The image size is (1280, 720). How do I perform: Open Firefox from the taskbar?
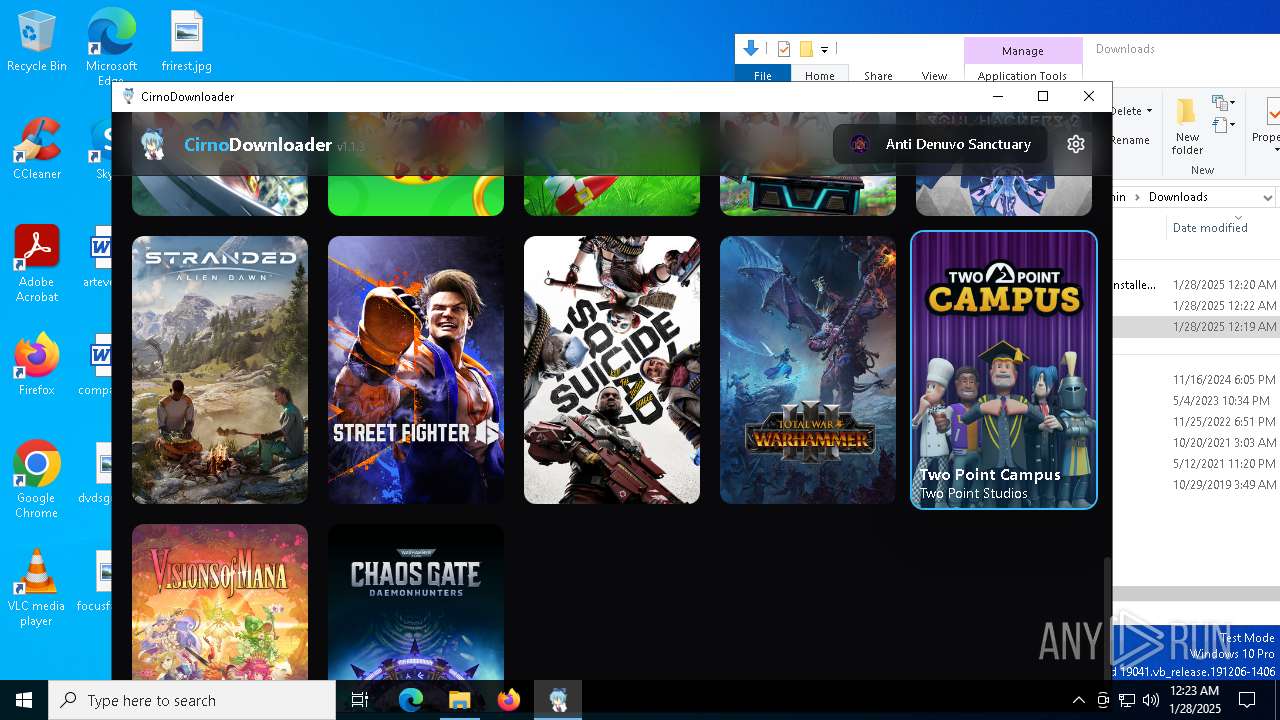pos(509,700)
